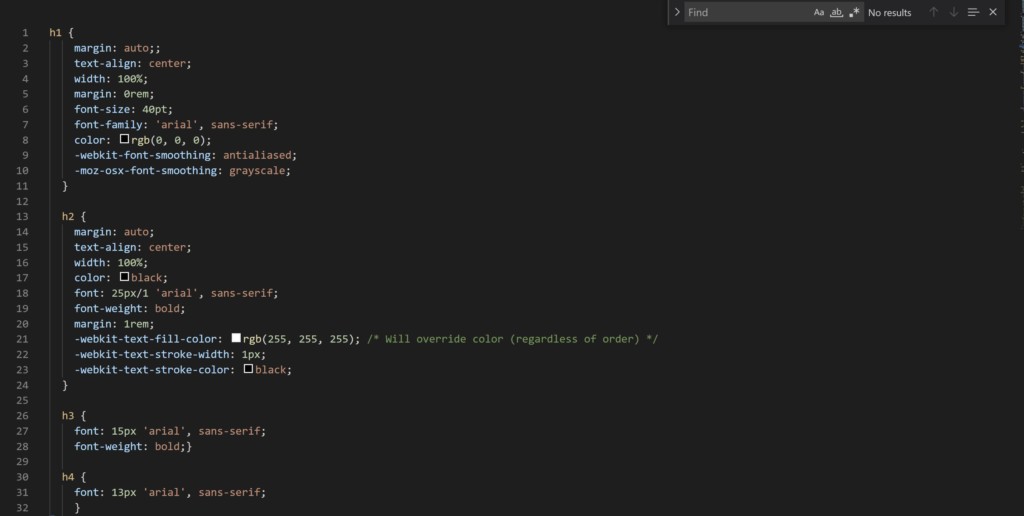Close the Find widget
Viewport: 1024px width, 516px height.
click(x=993, y=12)
